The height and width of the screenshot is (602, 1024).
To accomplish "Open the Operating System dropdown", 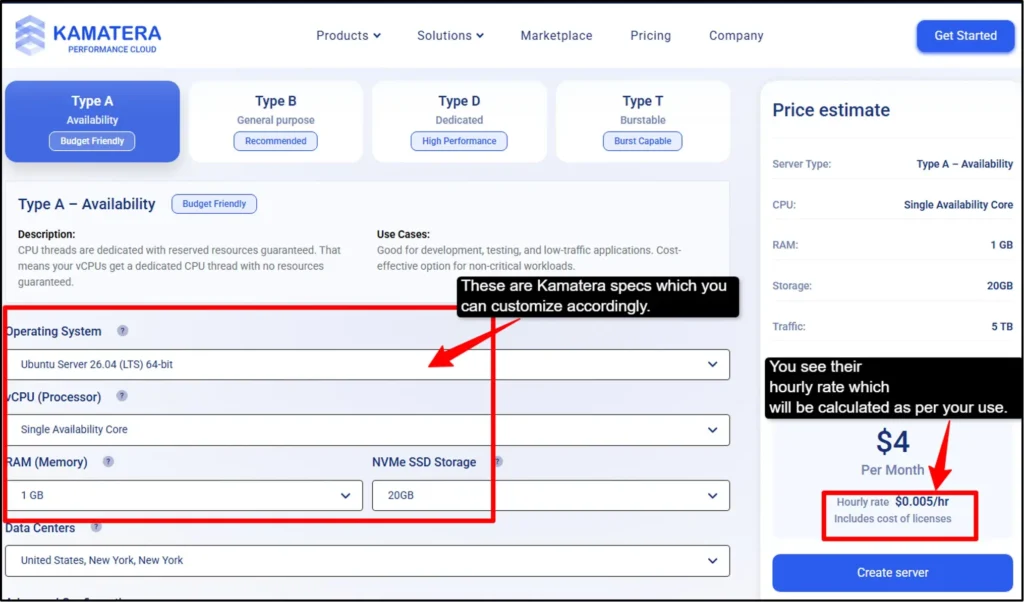I will (x=367, y=364).
